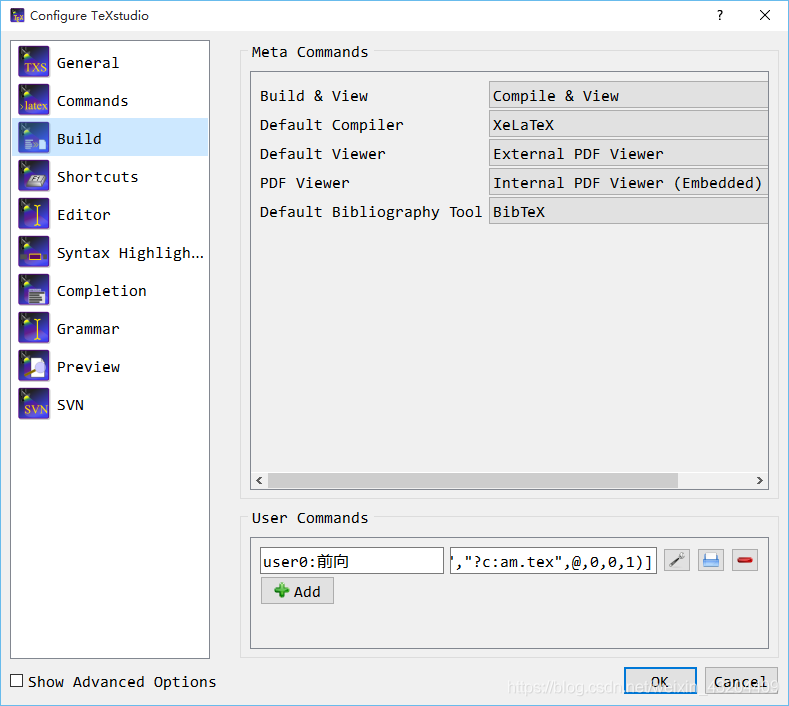Show the Syntax Highlighting page

(110, 252)
